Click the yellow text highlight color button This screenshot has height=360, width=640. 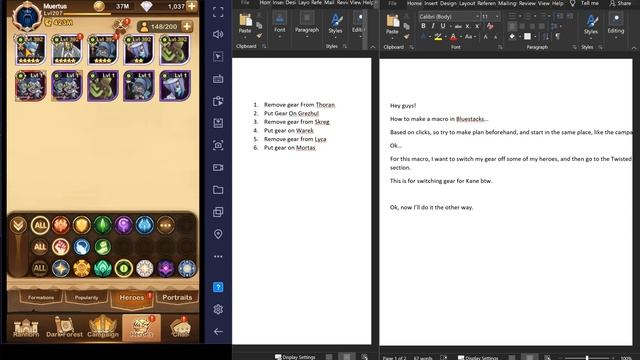[x=438, y=37]
